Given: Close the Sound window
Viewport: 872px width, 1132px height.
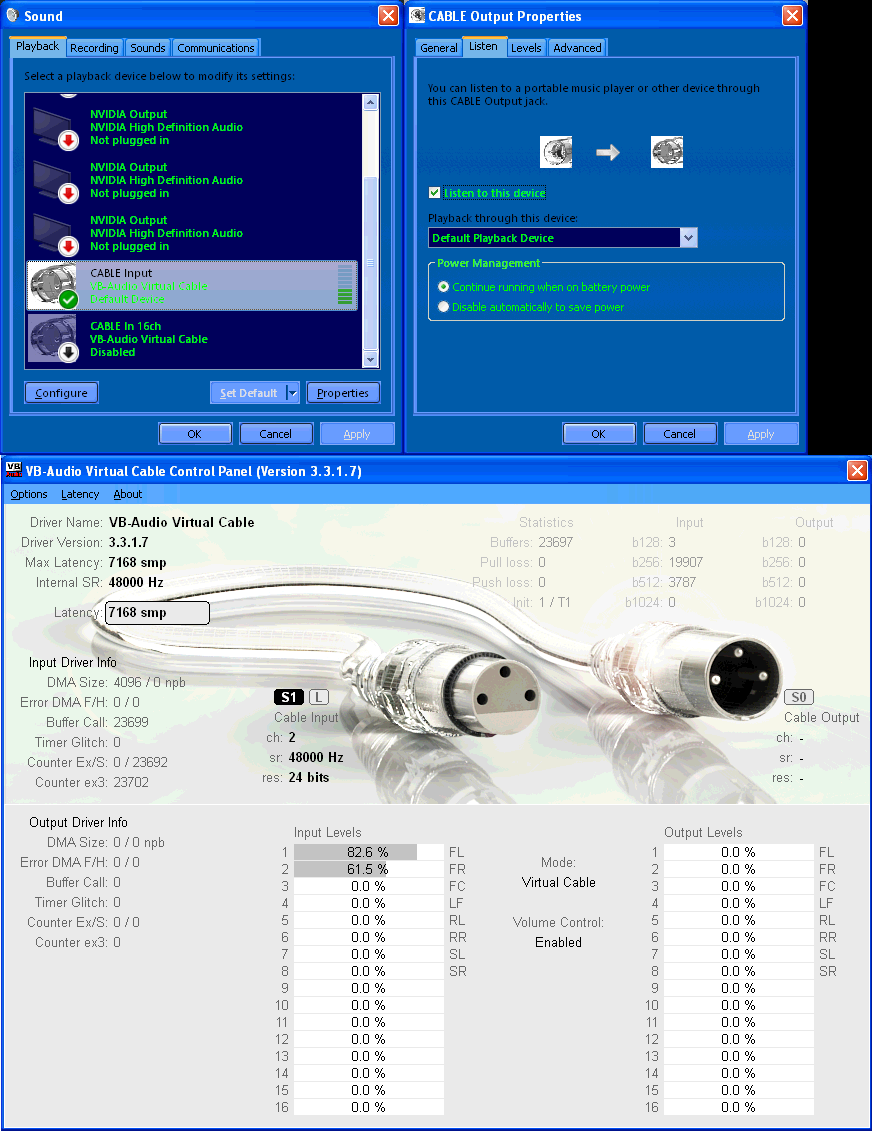Looking at the screenshot, I should pos(388,16).
